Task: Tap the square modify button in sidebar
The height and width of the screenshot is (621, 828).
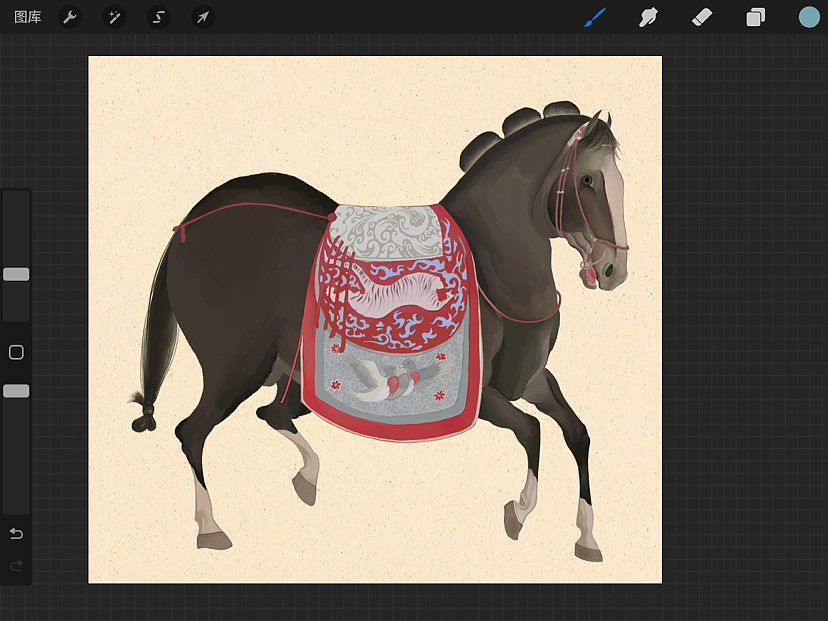Action: (x=16, y=352)
